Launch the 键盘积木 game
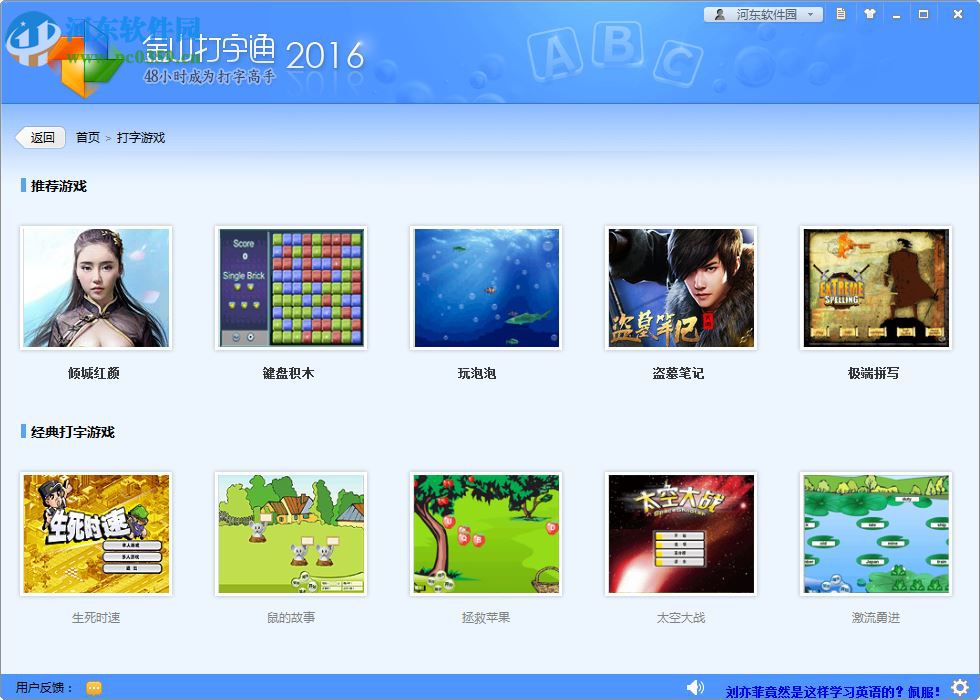980x700 pixels. 290,287
